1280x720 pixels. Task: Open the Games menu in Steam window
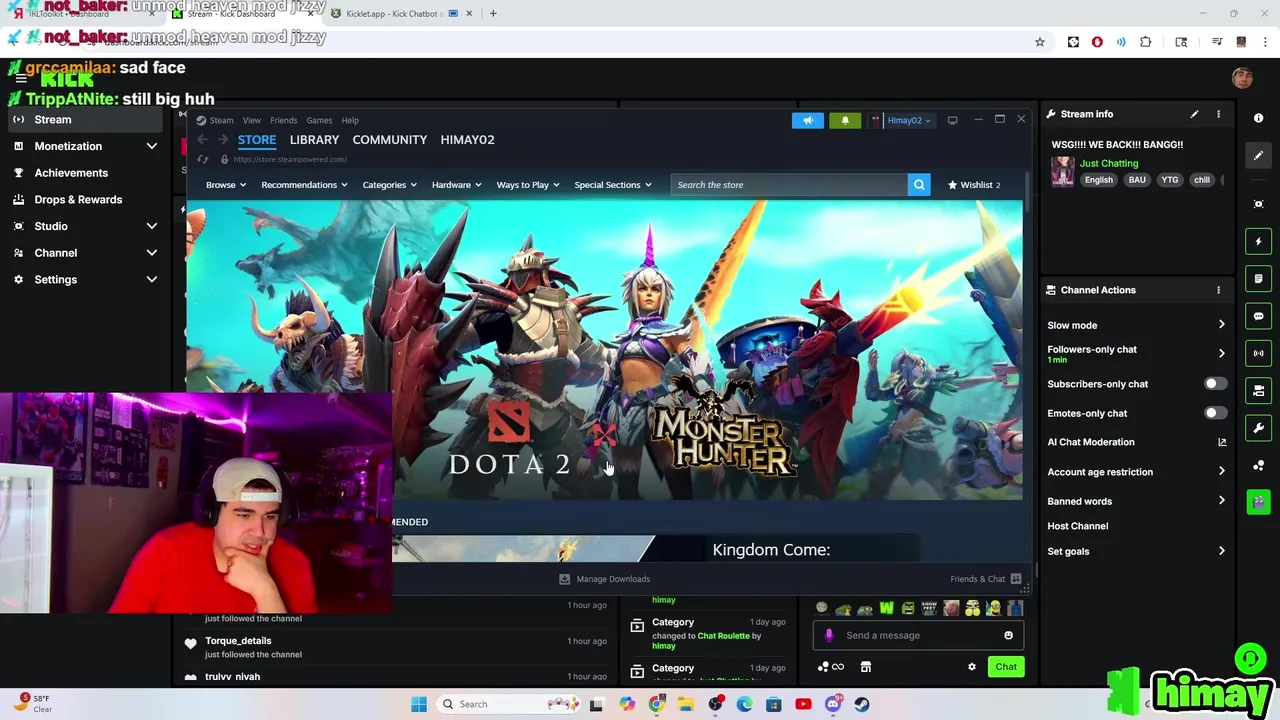pos(319,120)
